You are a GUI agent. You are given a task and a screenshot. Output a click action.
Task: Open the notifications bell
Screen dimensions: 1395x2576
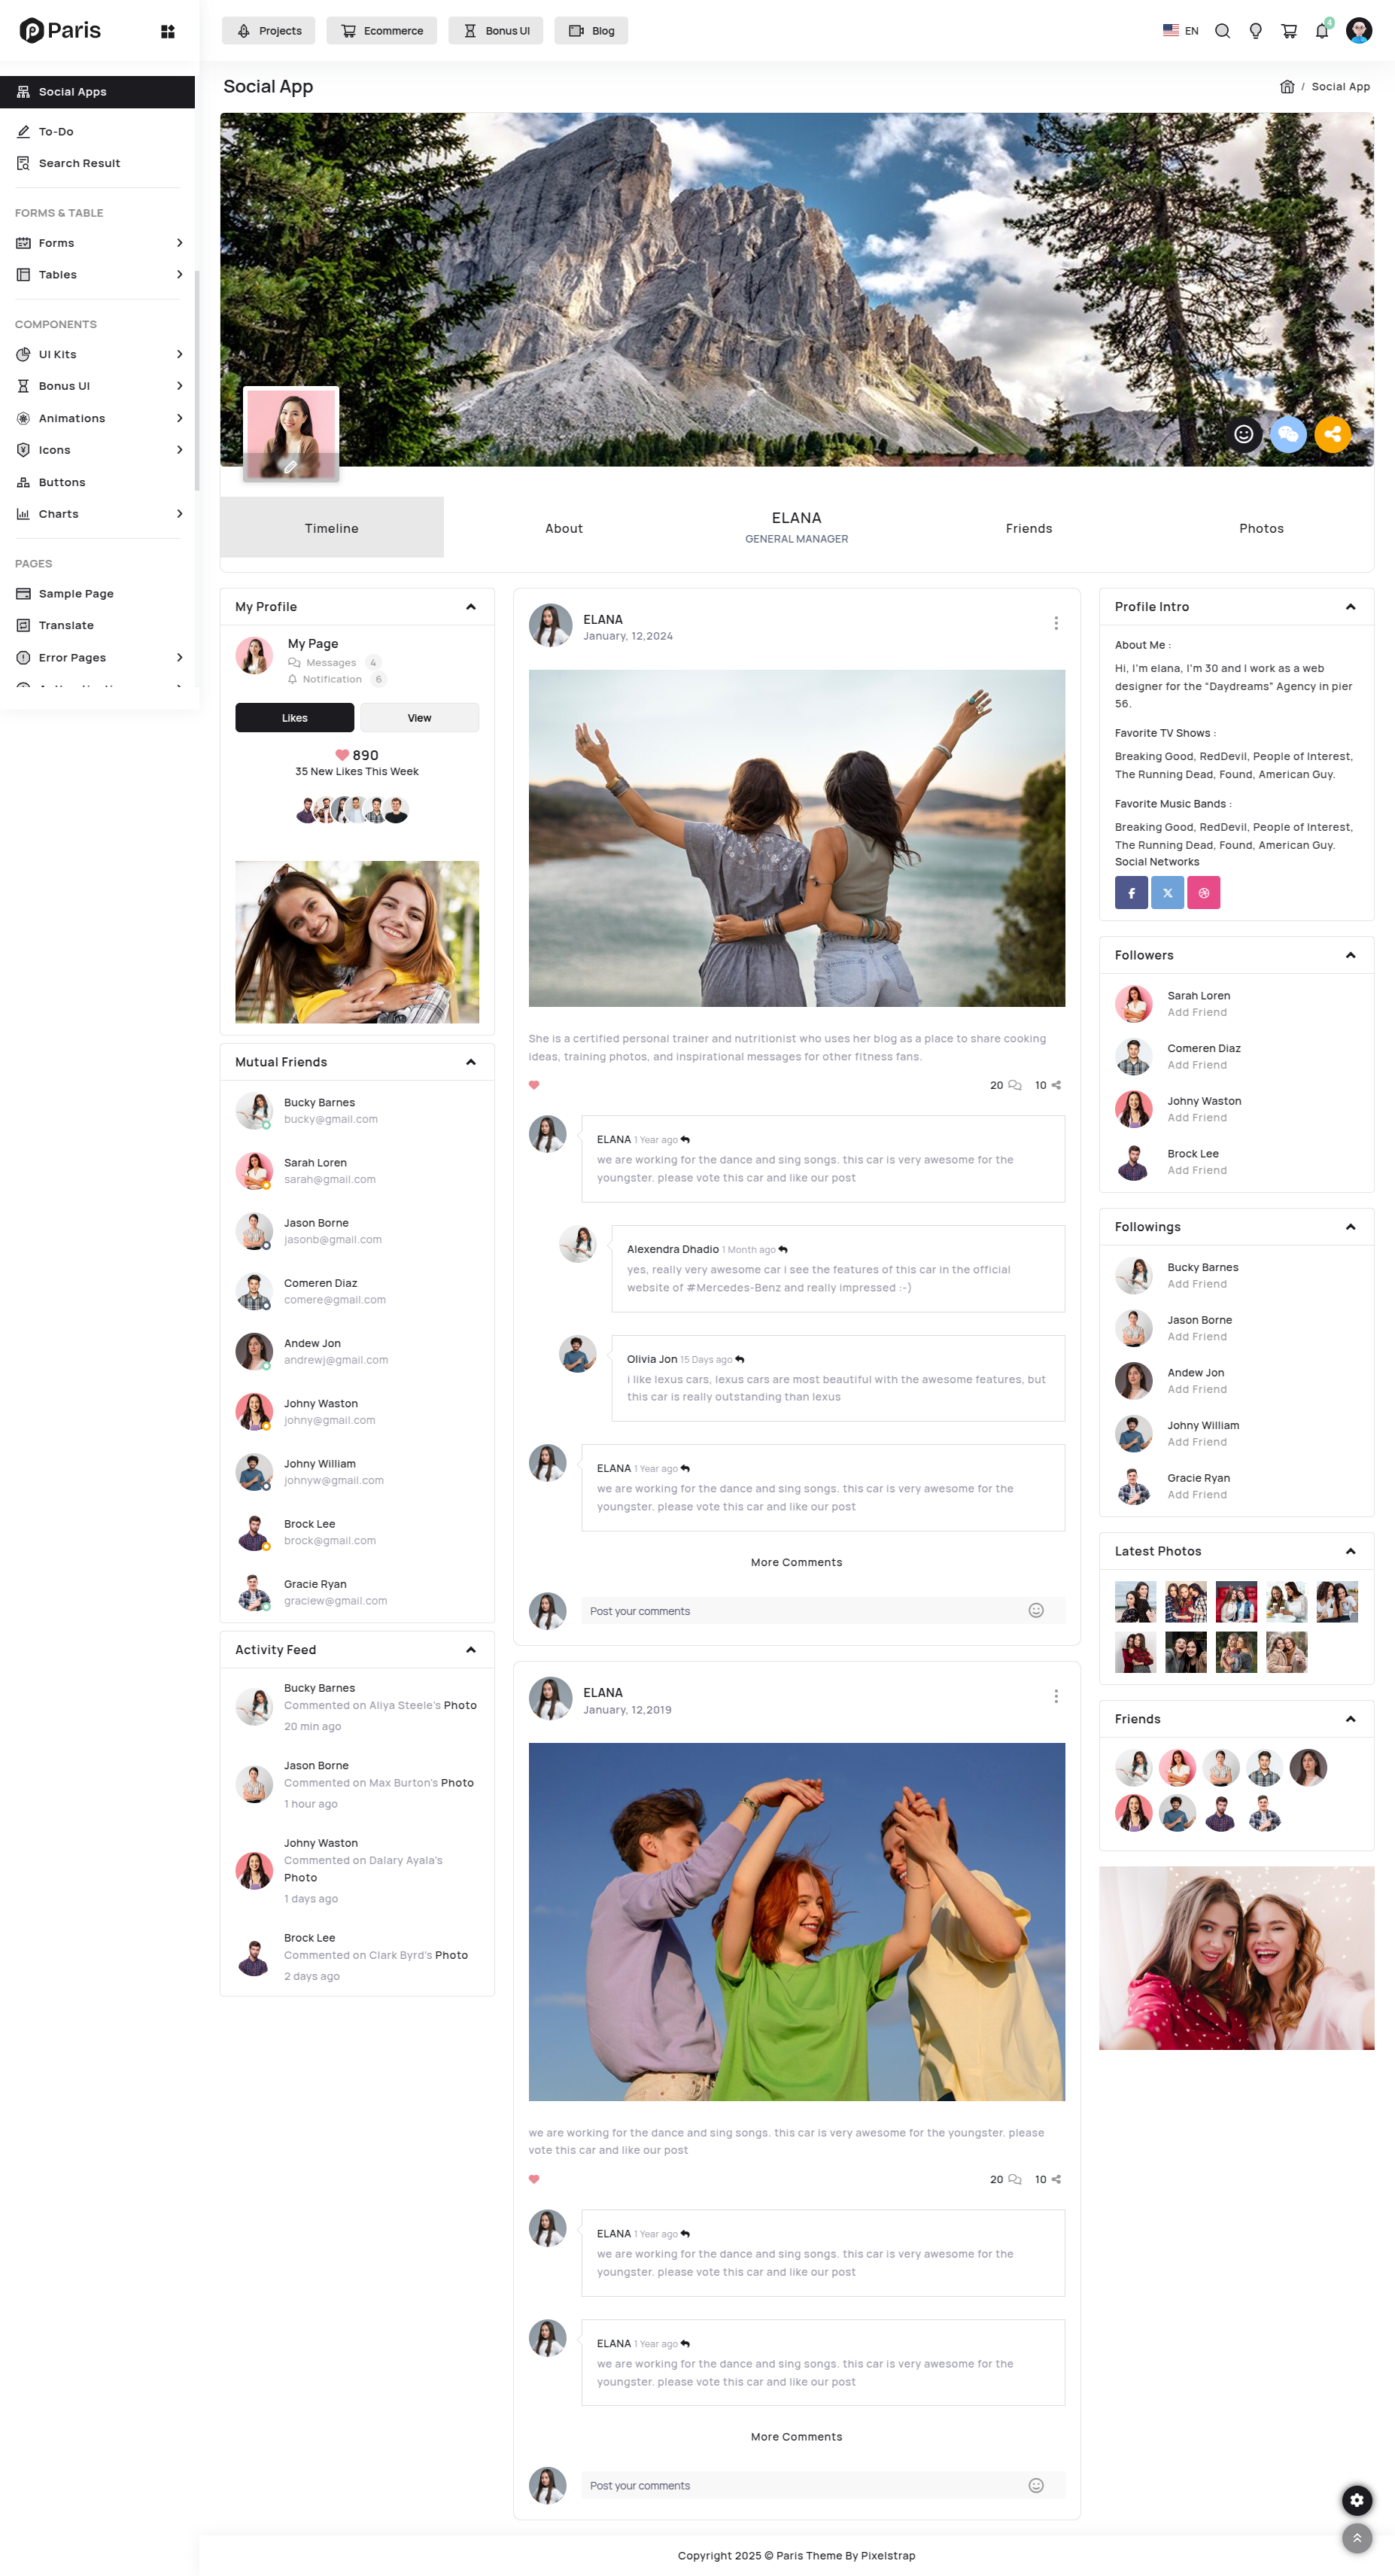coord(1321,30)
